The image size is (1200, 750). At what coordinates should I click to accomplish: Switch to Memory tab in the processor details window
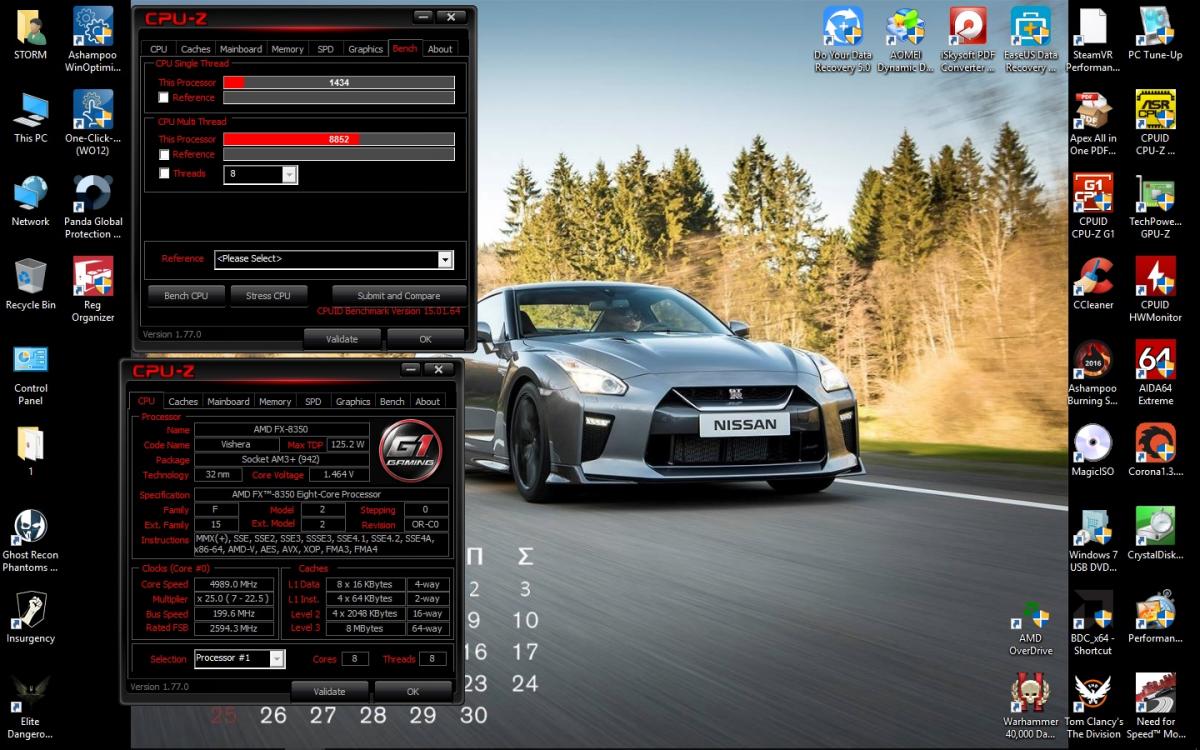coord(275,402)
